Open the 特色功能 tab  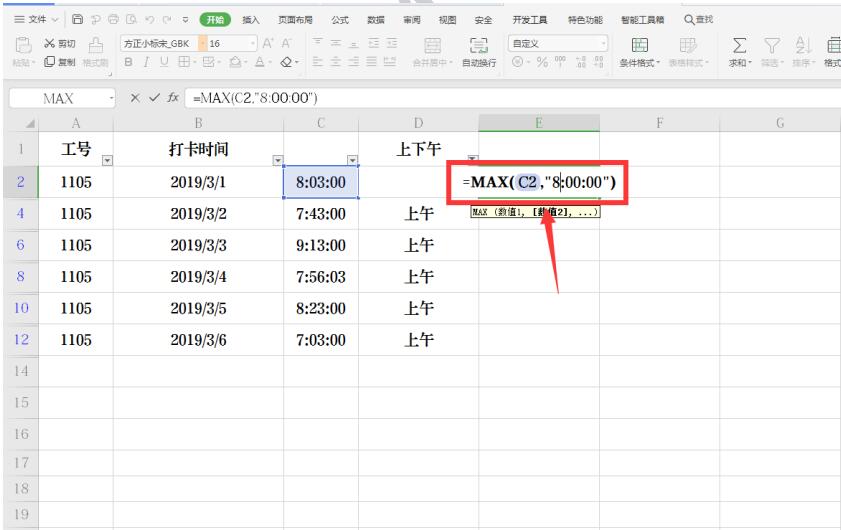[585, 20]
